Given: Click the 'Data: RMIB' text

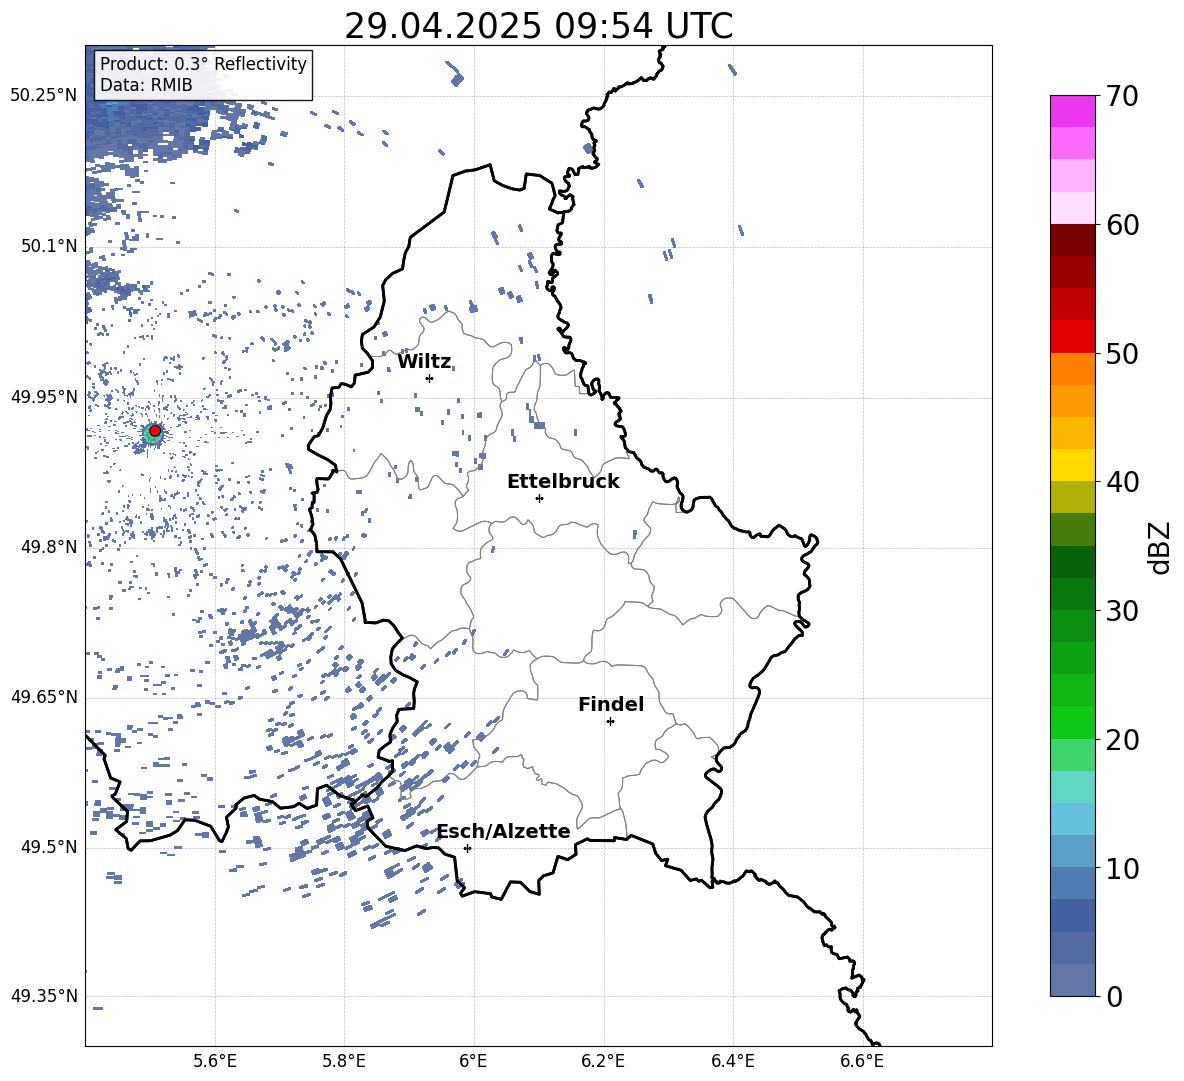Looking at the screenshot, I should (146, 85).
